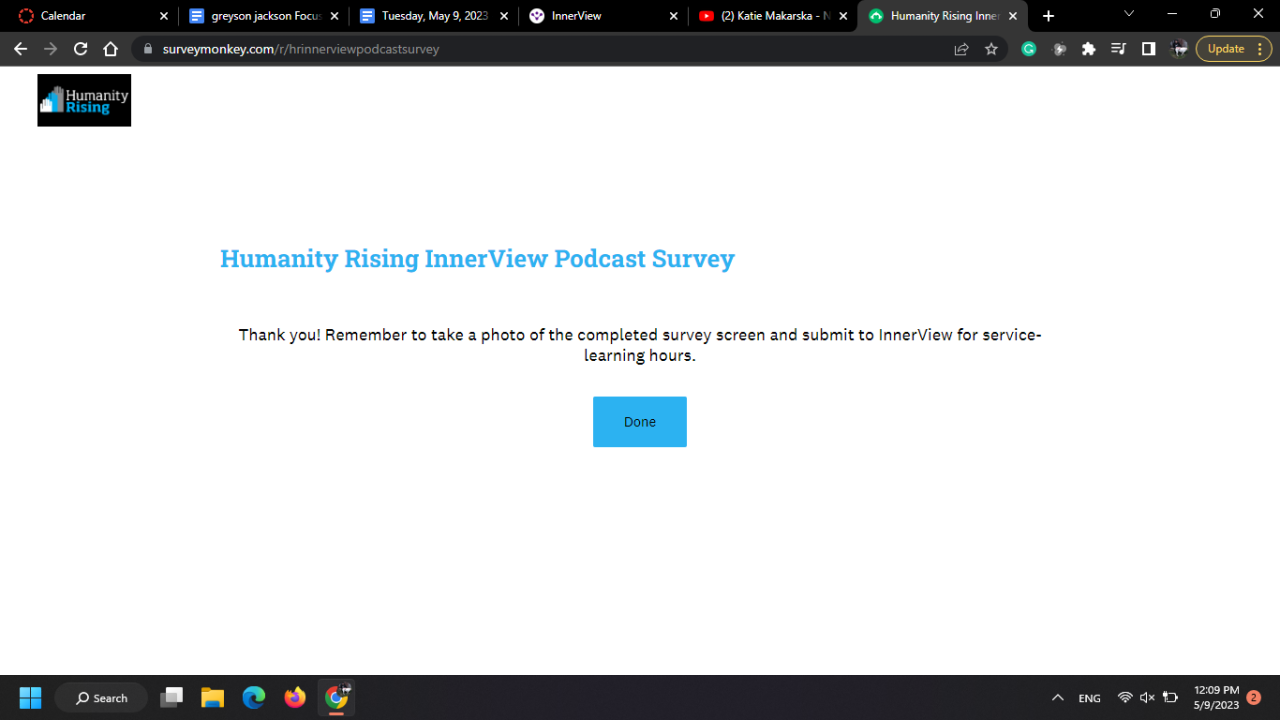Open the Katie Makarska YouTube tab
This screenshot has width=1280, height=720.
point(773,16)
